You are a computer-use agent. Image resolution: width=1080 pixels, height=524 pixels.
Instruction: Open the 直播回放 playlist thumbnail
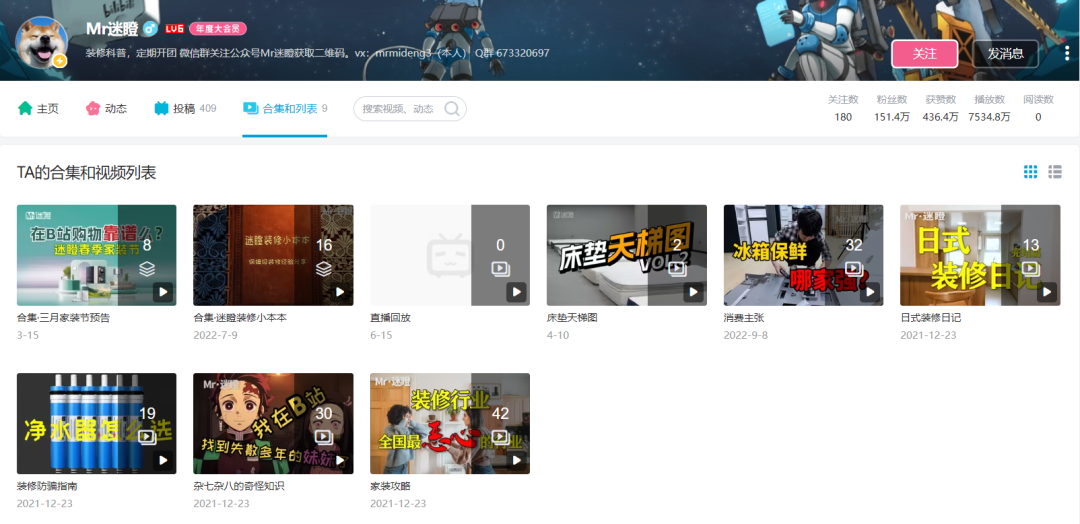tap(449, 255)
